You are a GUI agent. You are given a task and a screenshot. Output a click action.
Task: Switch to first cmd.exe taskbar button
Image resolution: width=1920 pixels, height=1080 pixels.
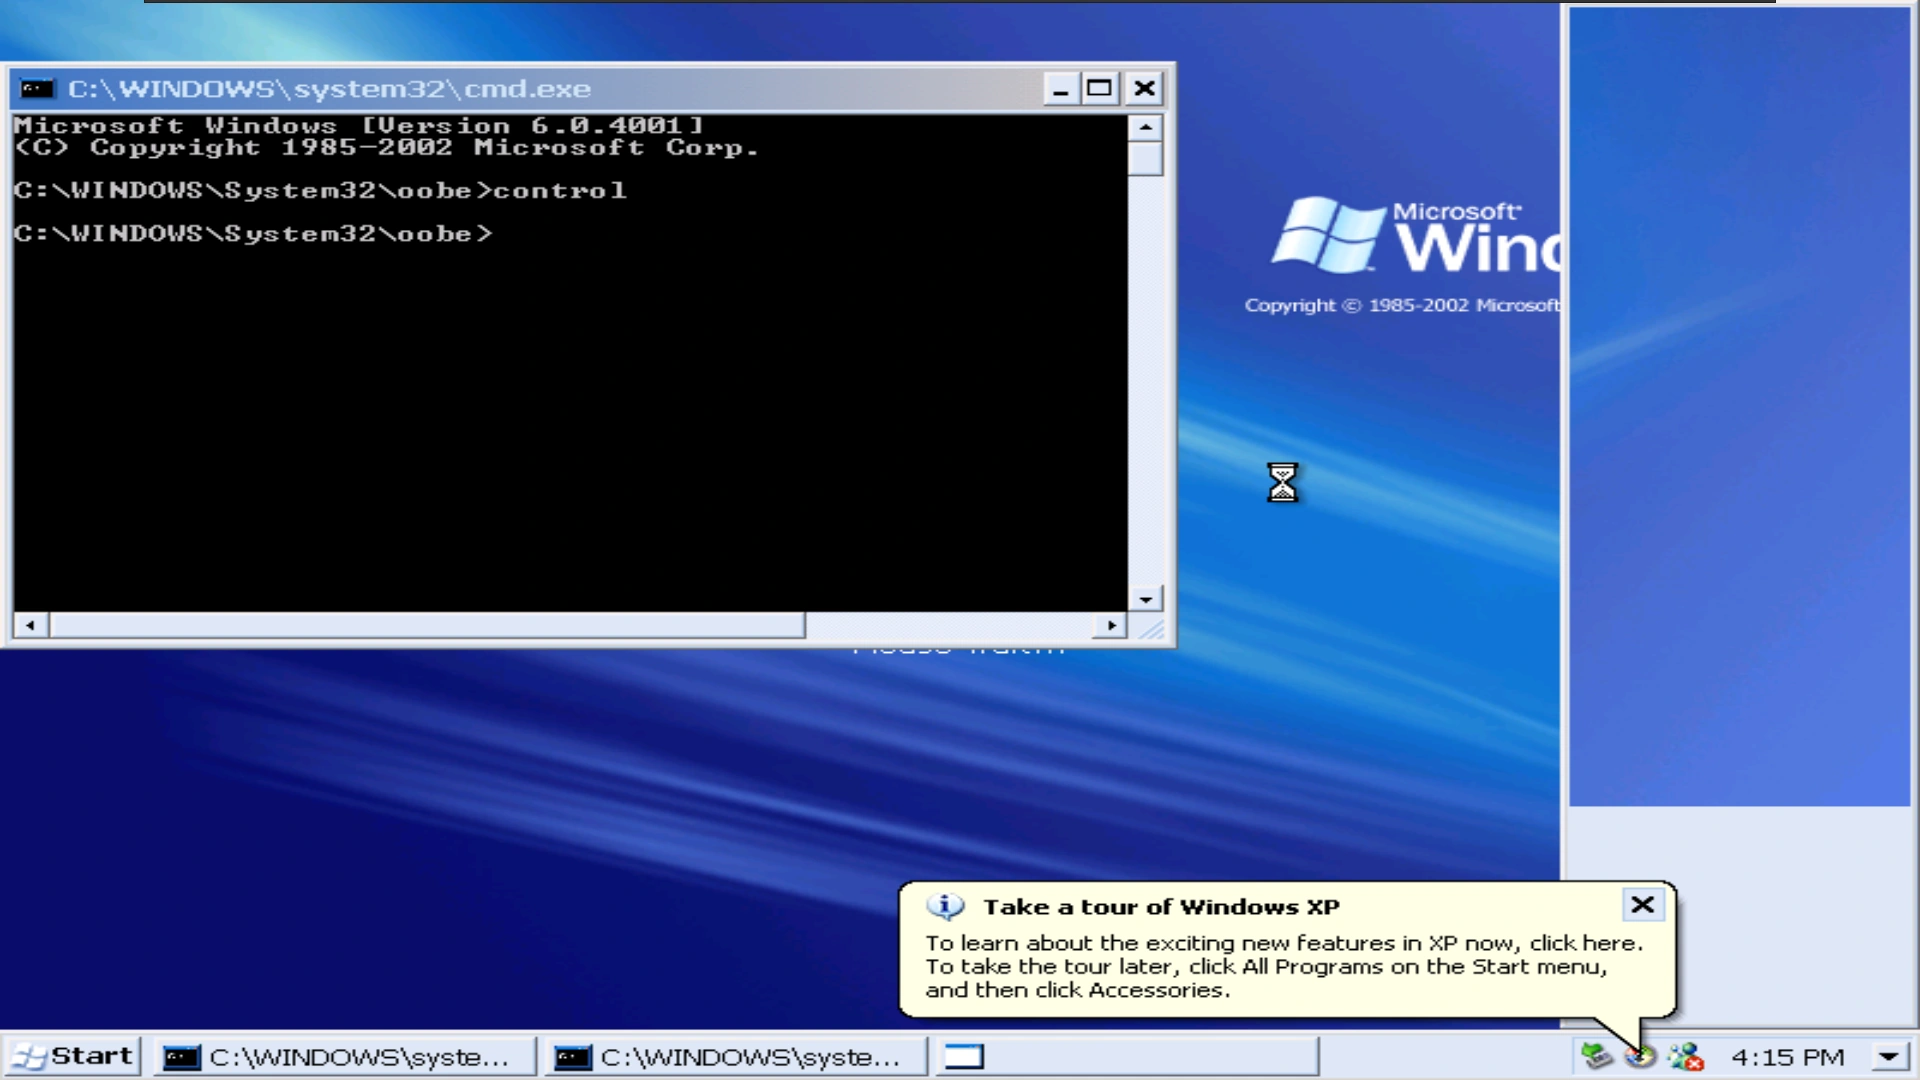point(343,1057)
